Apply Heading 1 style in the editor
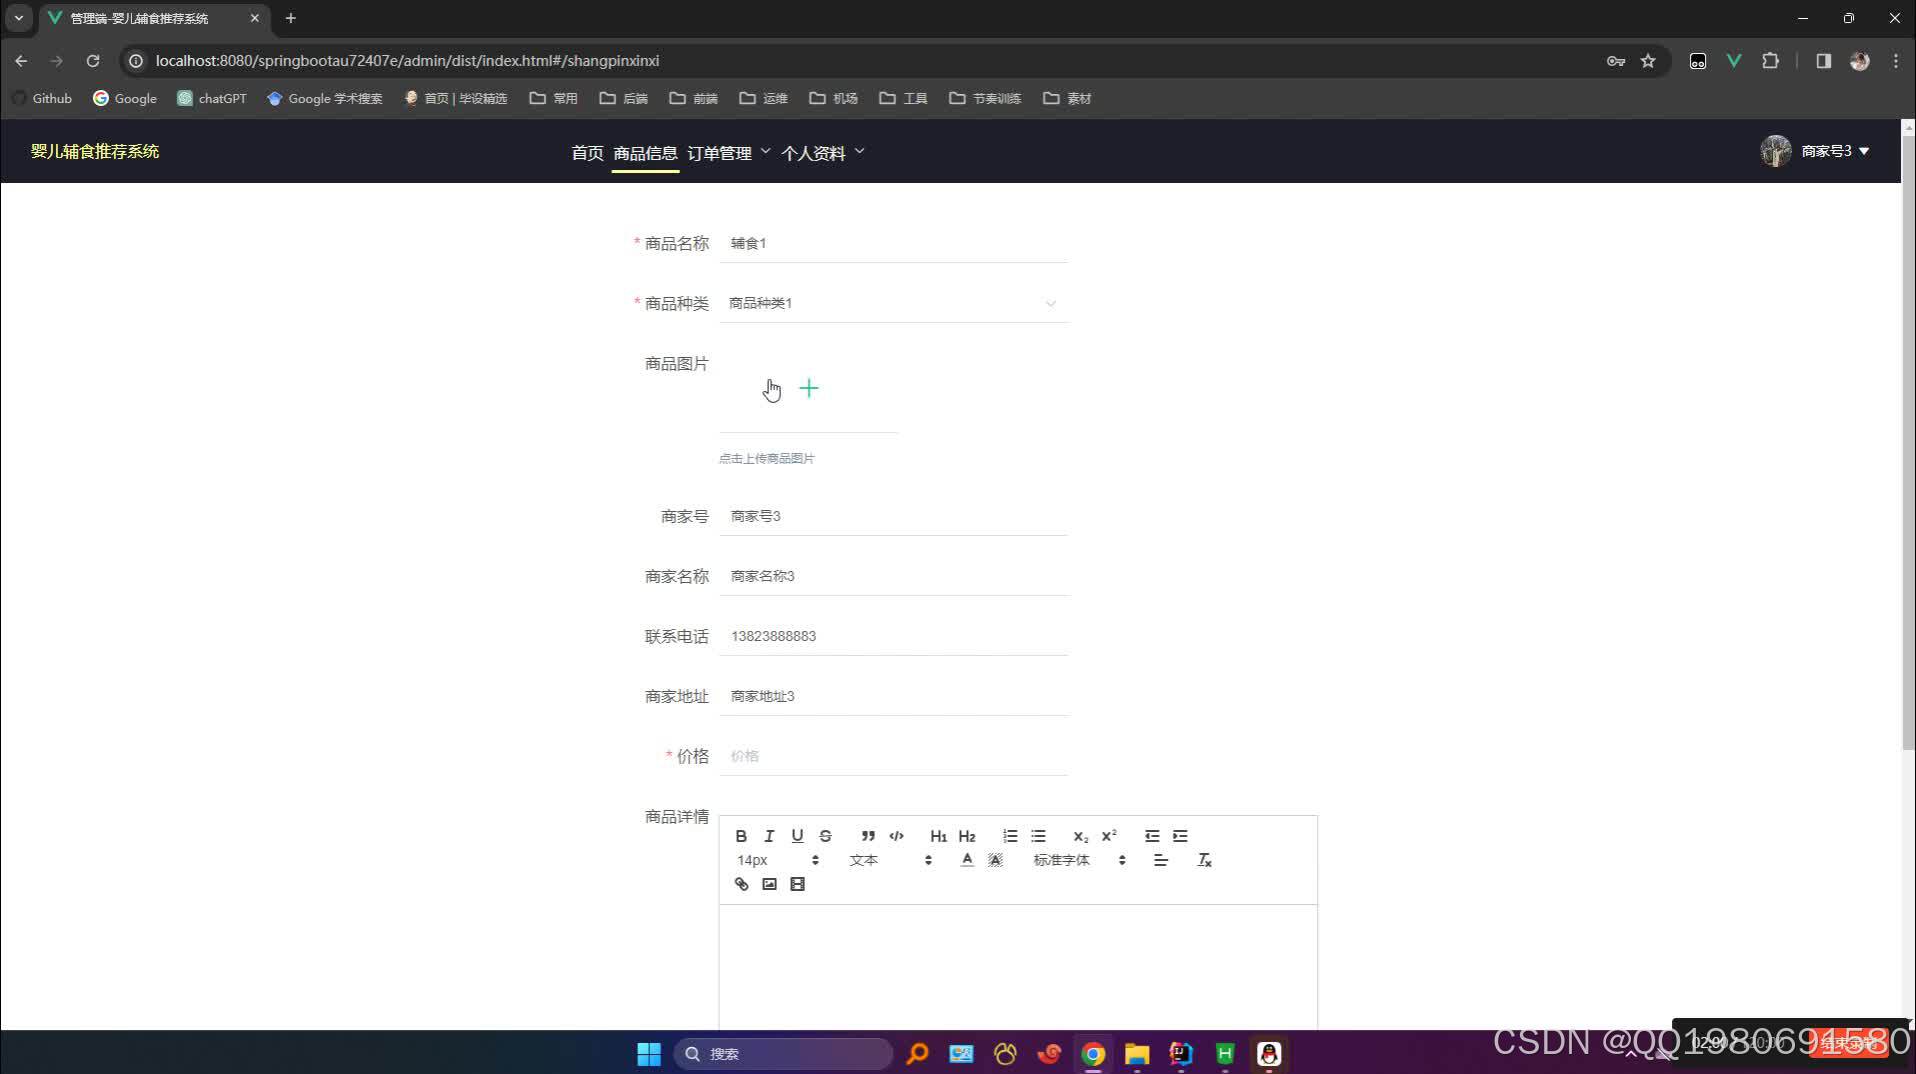The width and height of the screenshot is (1916, 1074). click(938, 836)
